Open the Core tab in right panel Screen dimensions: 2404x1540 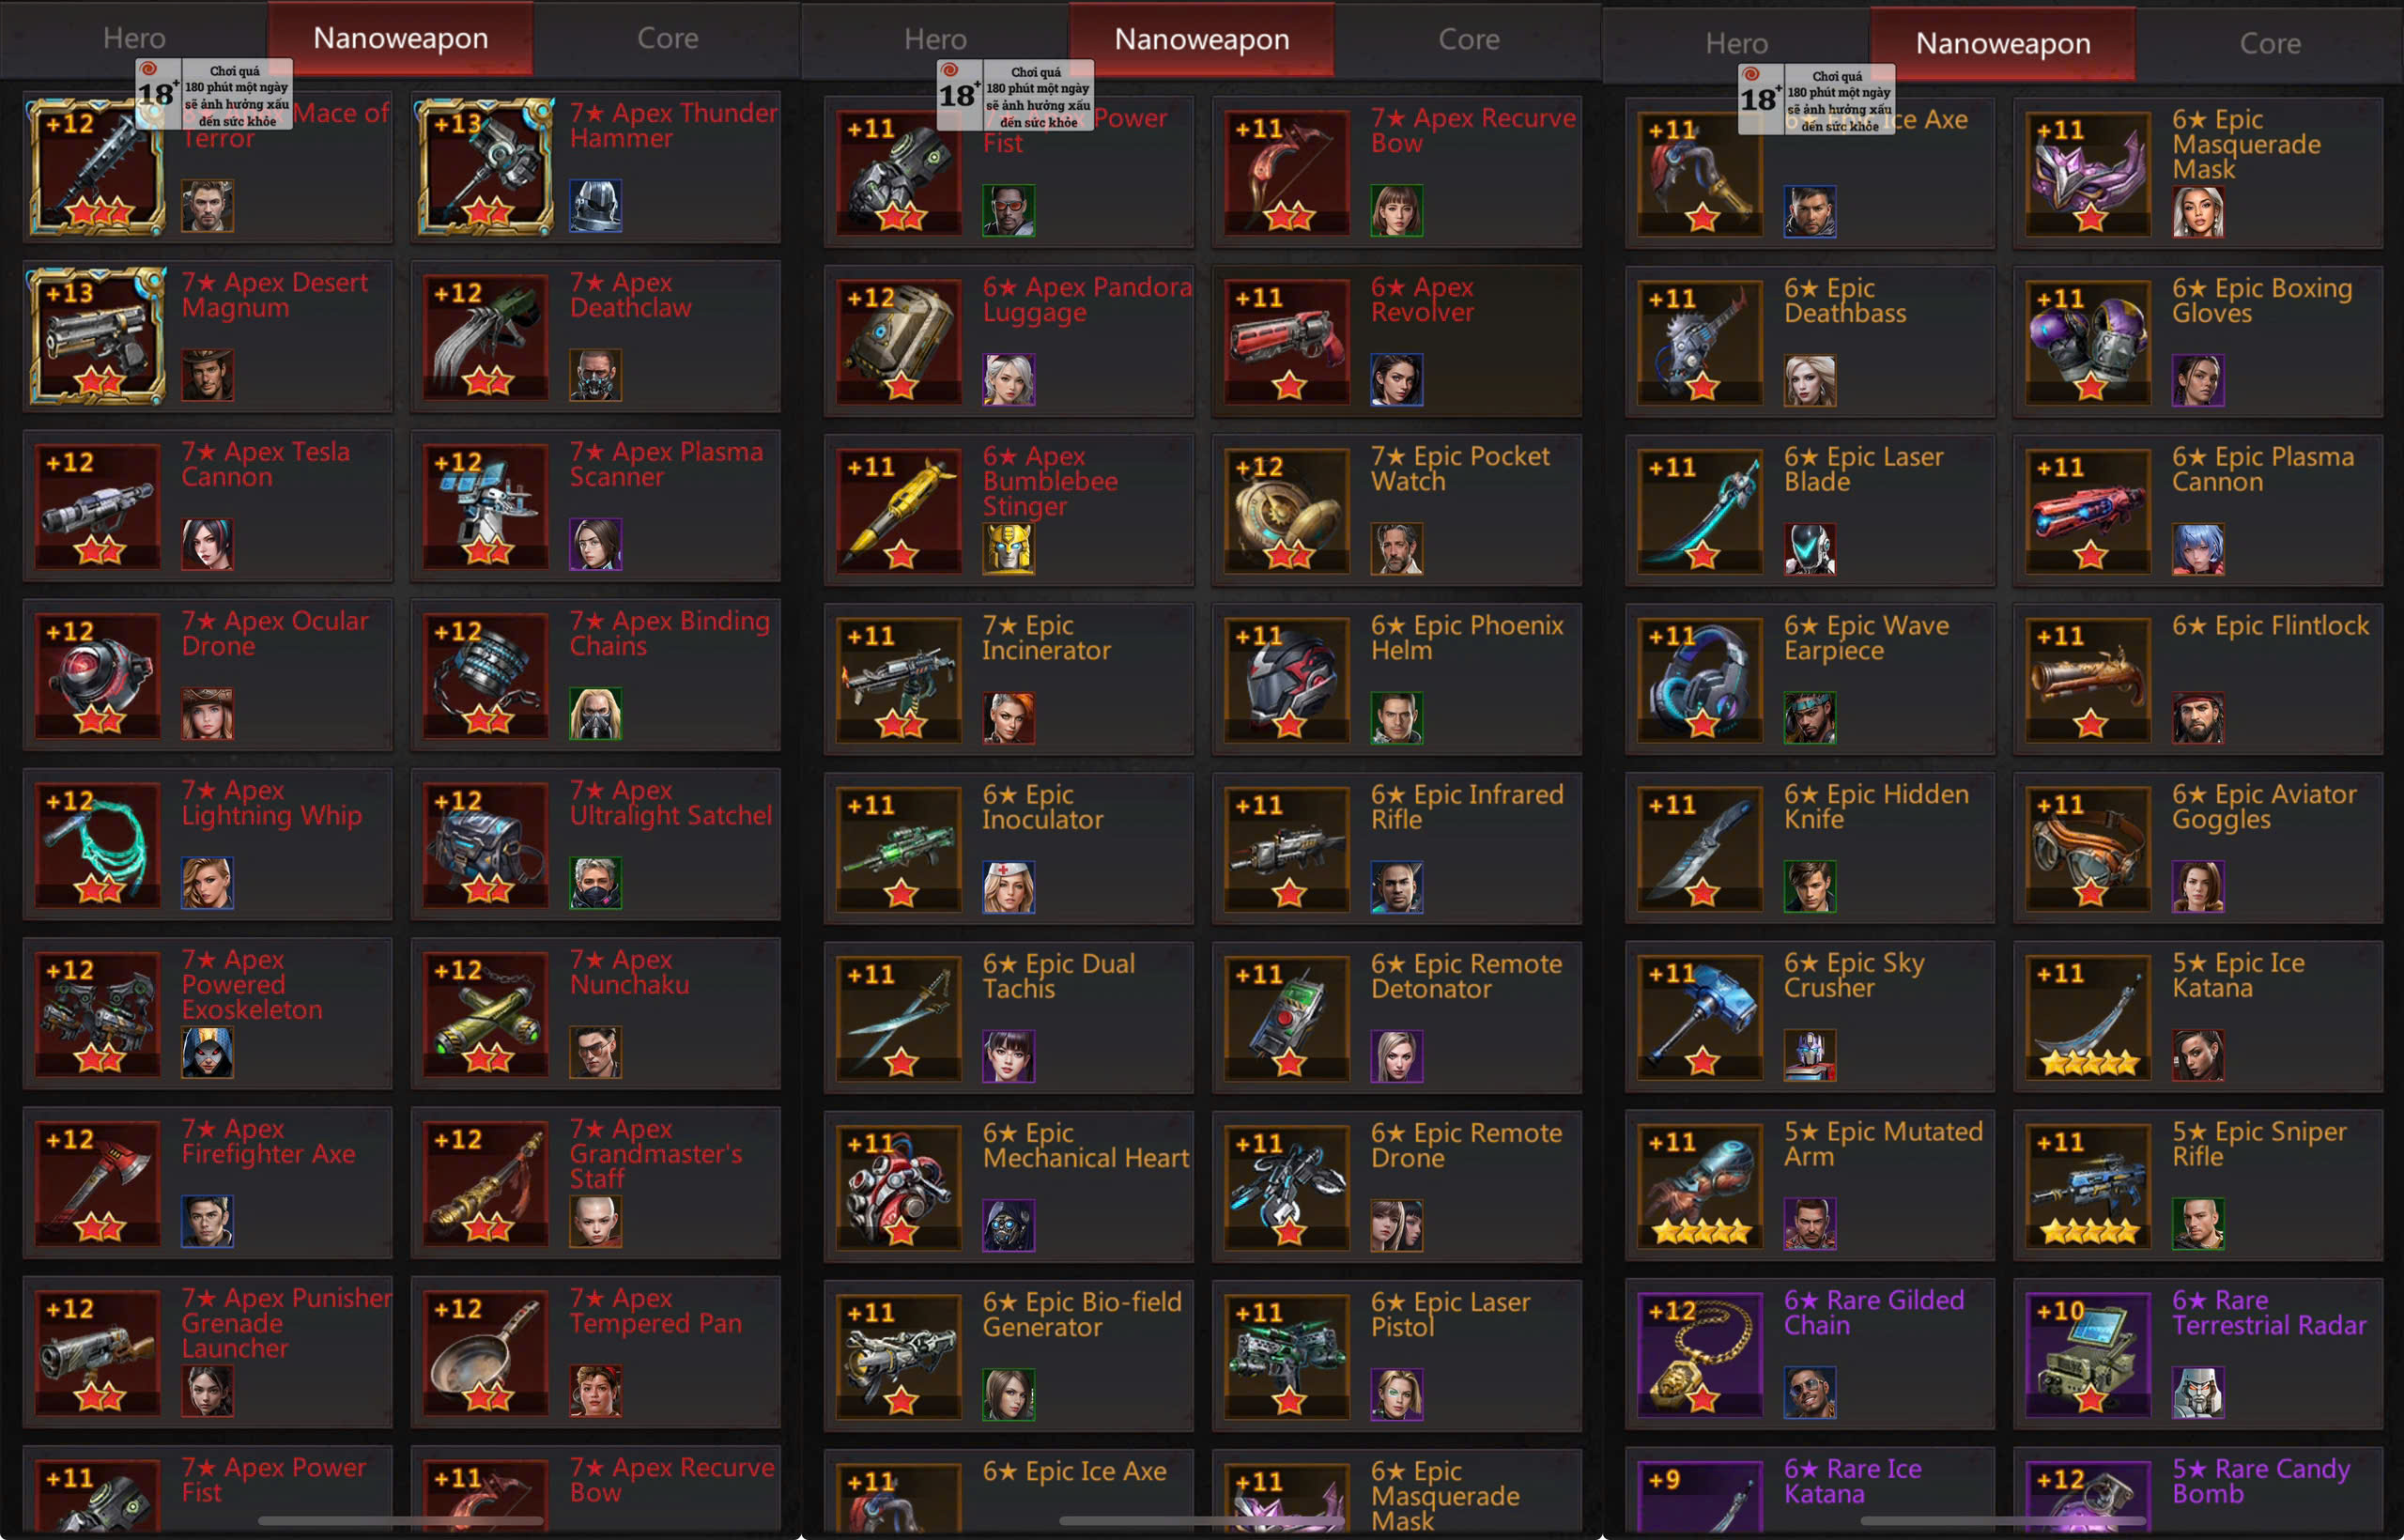(2270, 43)
